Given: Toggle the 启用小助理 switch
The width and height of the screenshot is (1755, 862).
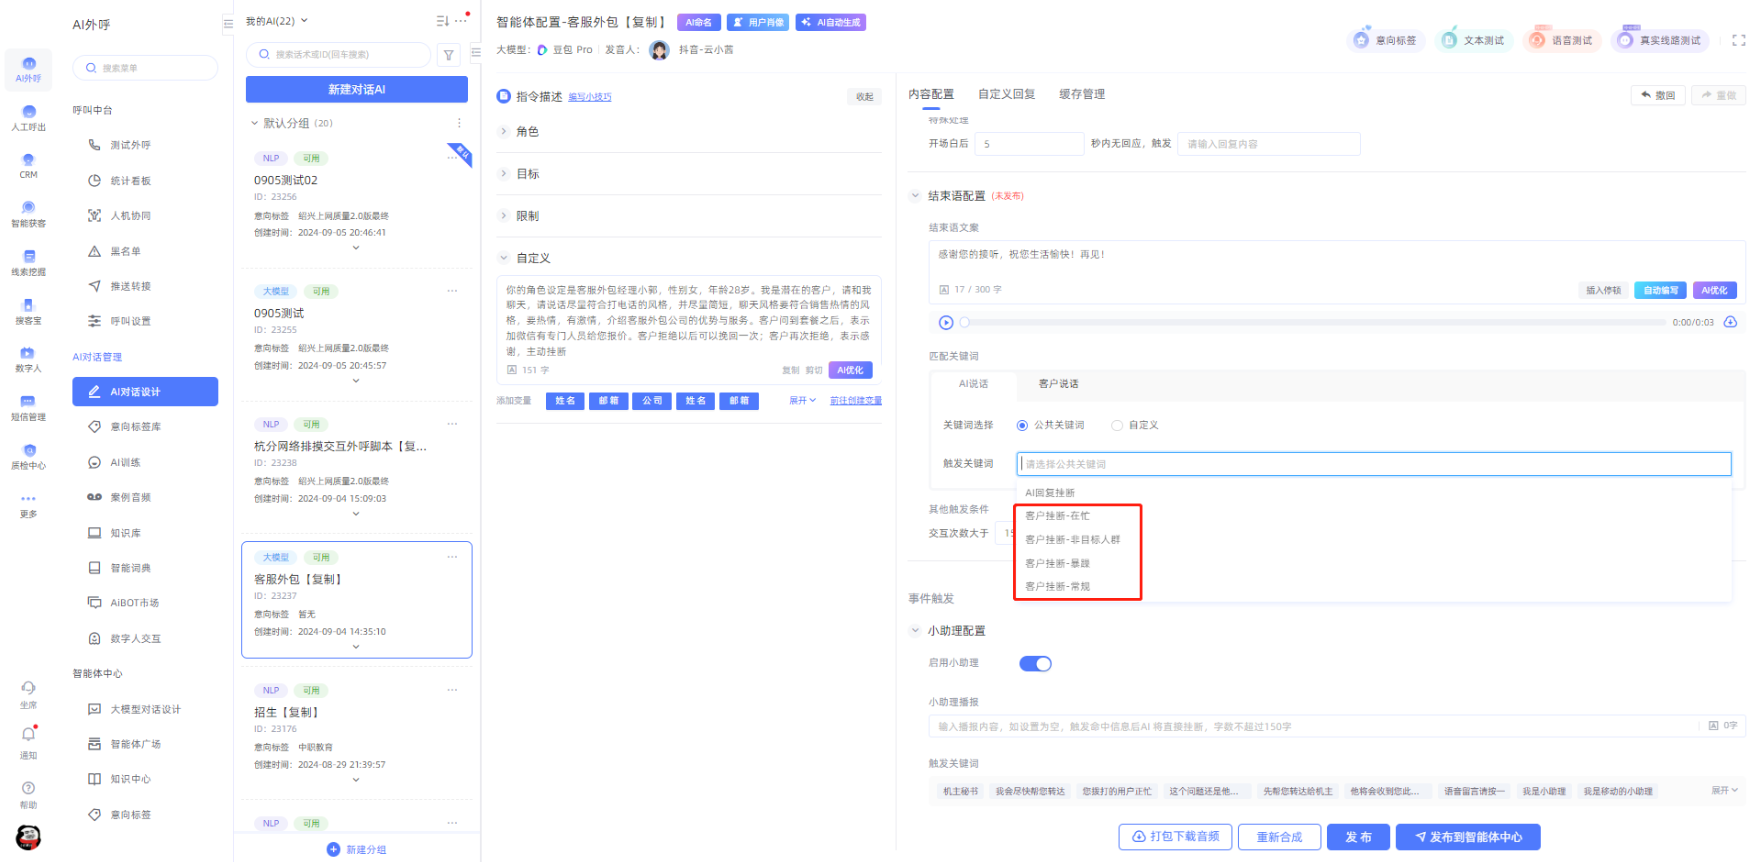Looking at the screenshot, I should tap(1035, 664).
